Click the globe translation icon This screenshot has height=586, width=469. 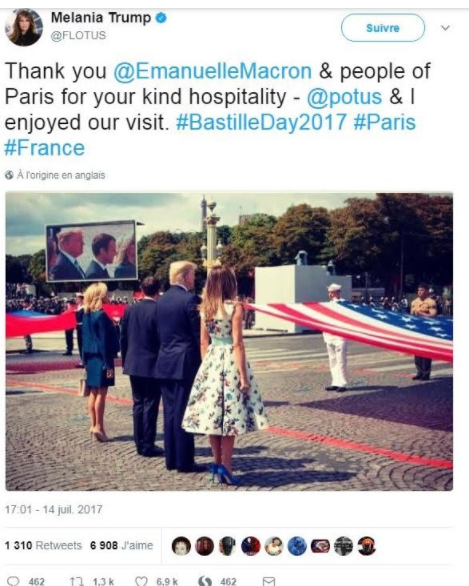[x=9, y=175]
